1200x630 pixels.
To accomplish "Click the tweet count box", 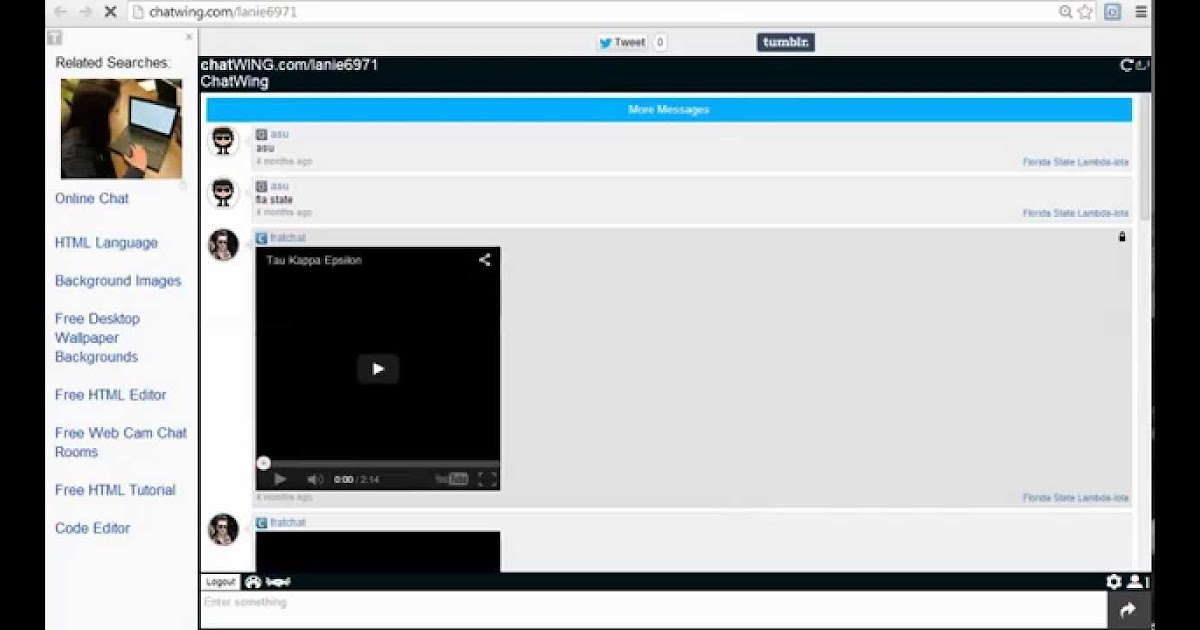I will 660,42.
